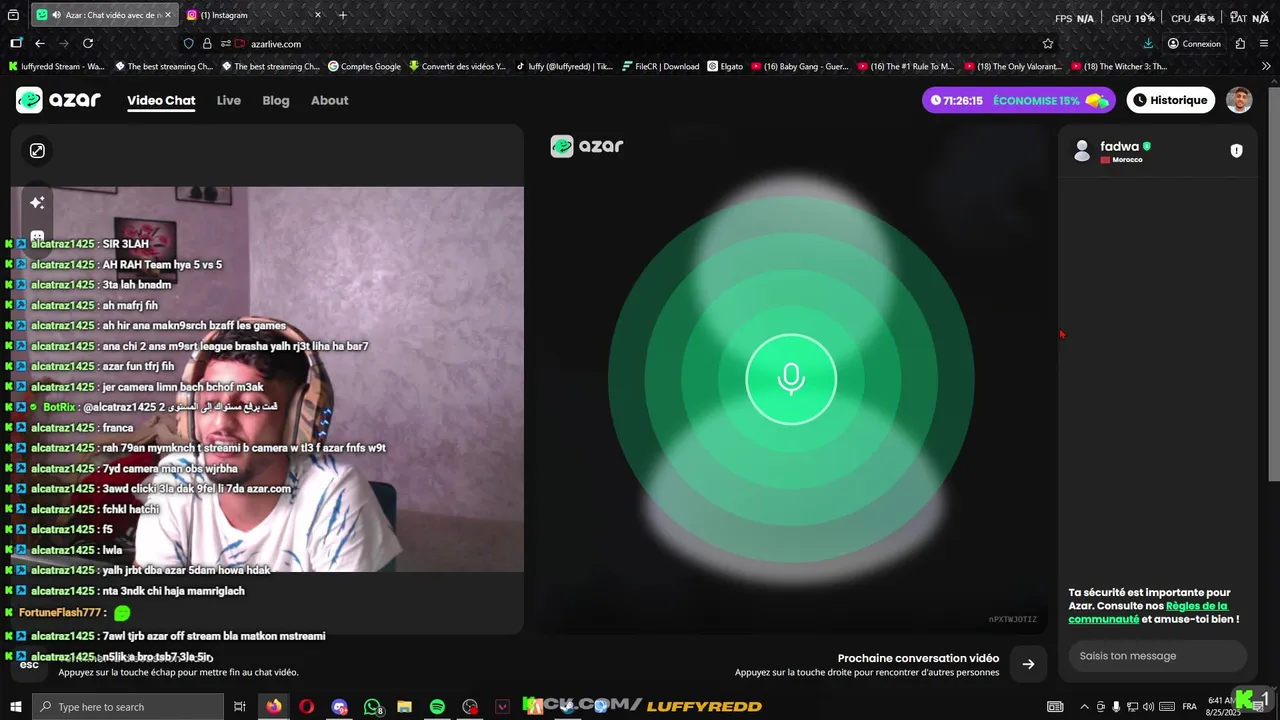Open the volume icon in system tray
The width and height of the screenshot is (1280, 720).
click(x=1148, y=707)
